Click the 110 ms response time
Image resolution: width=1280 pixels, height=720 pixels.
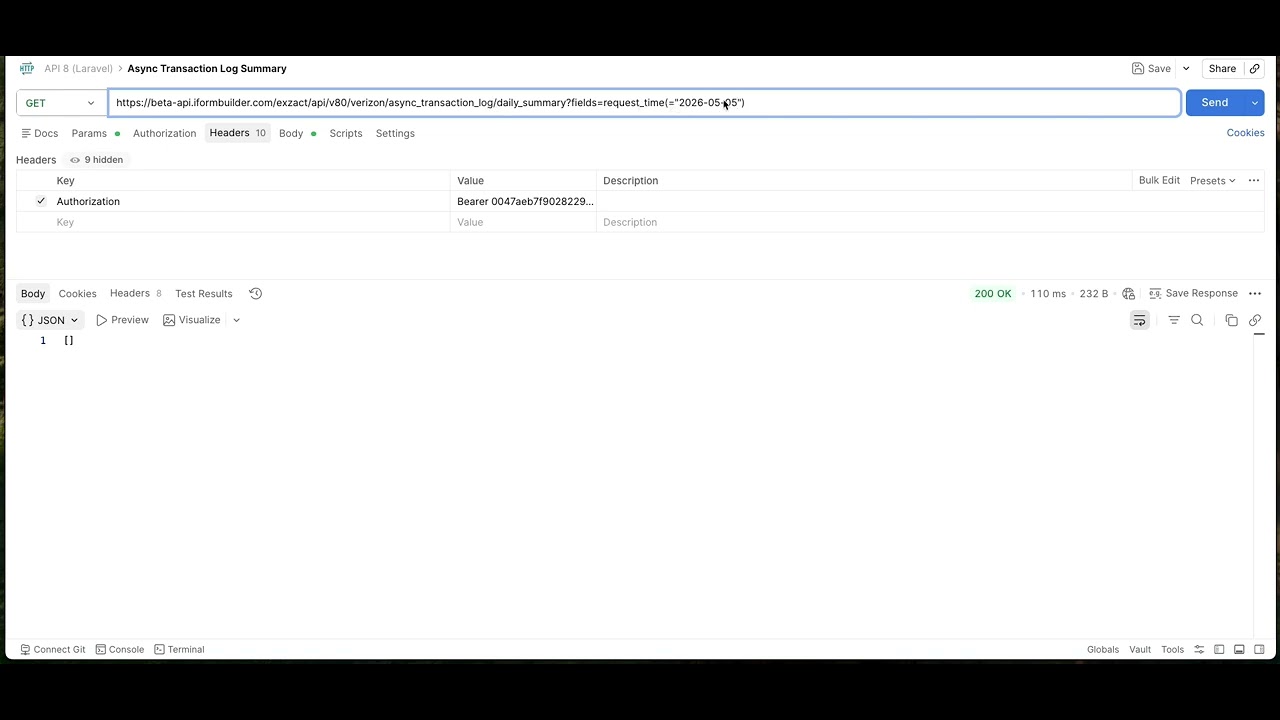click(x=1048, y=294)
